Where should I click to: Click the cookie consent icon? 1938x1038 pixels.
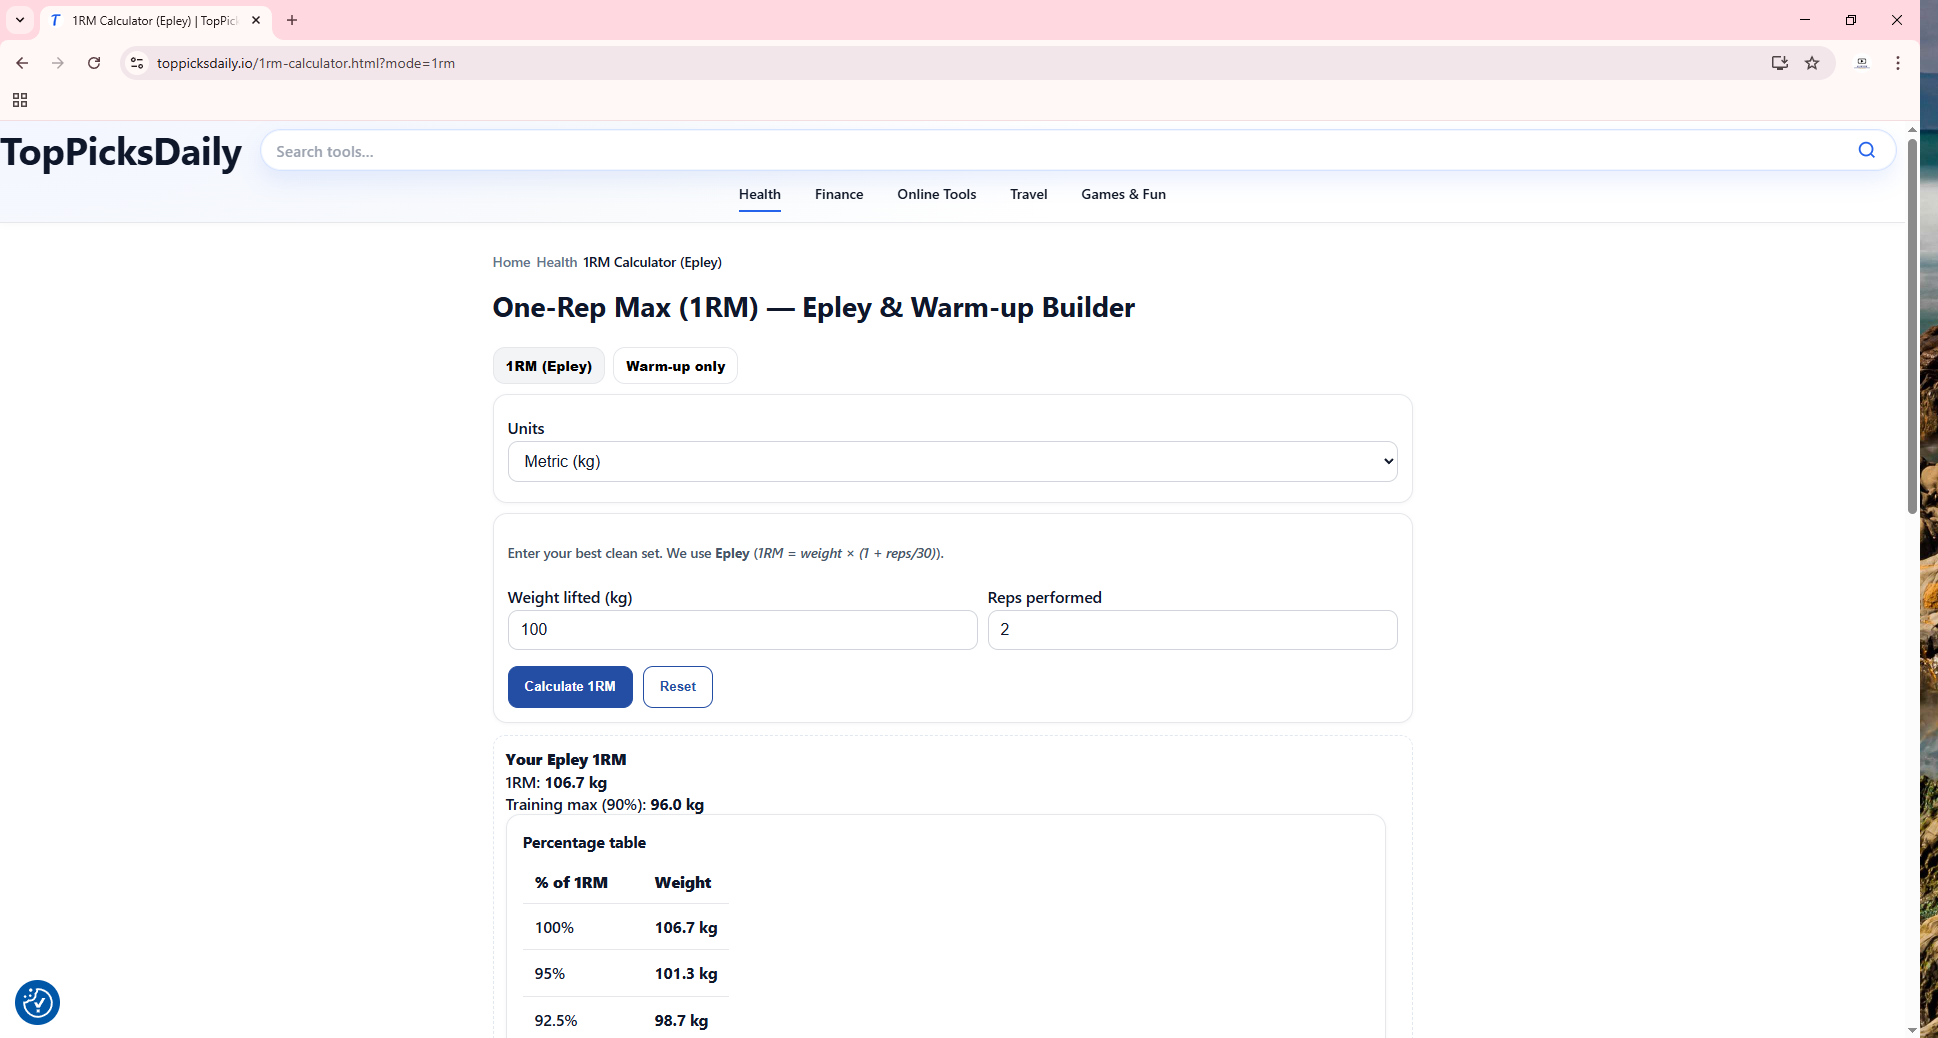(x=37, y=1002)
